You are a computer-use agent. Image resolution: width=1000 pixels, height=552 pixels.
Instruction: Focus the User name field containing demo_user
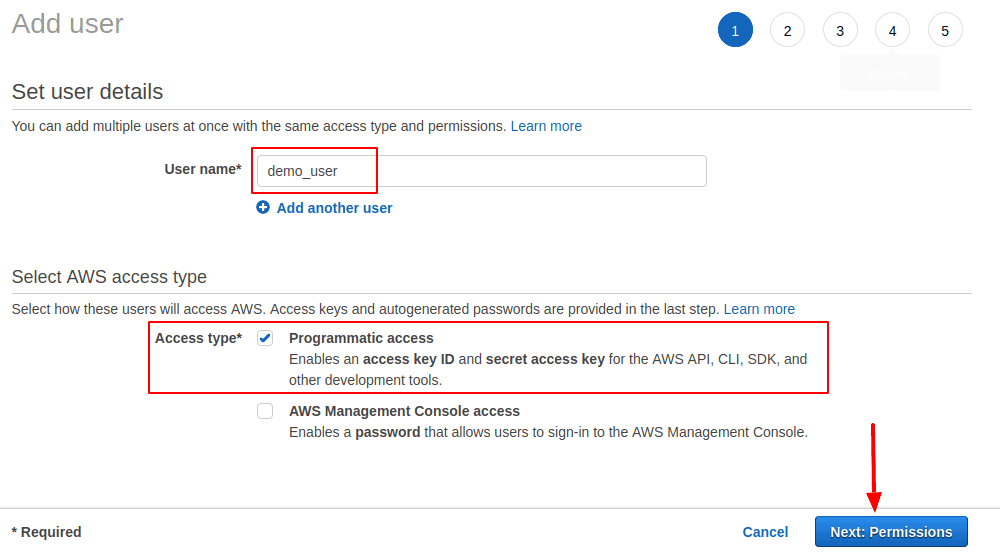tap(480, 171)
